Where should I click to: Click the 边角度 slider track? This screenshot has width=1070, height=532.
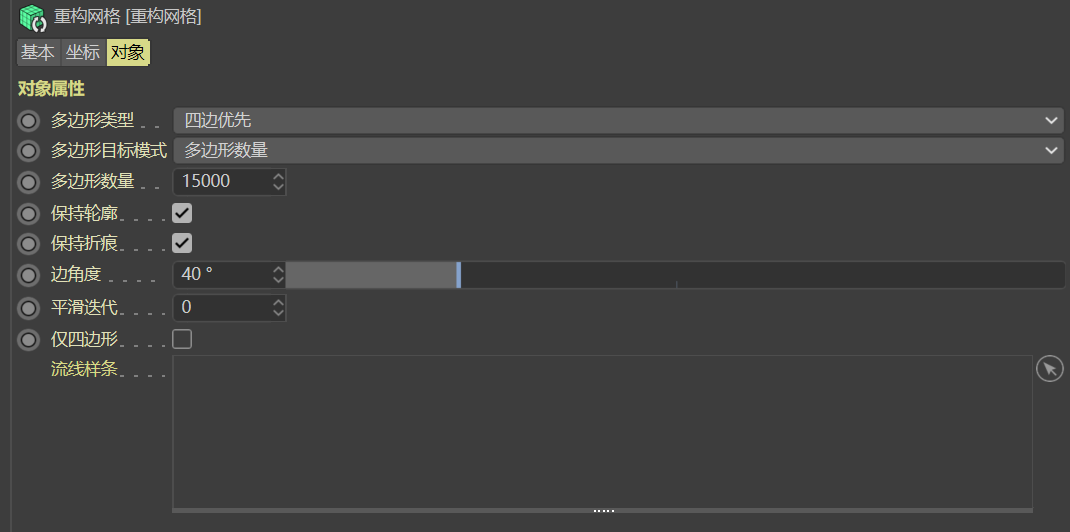pos(675,275)
